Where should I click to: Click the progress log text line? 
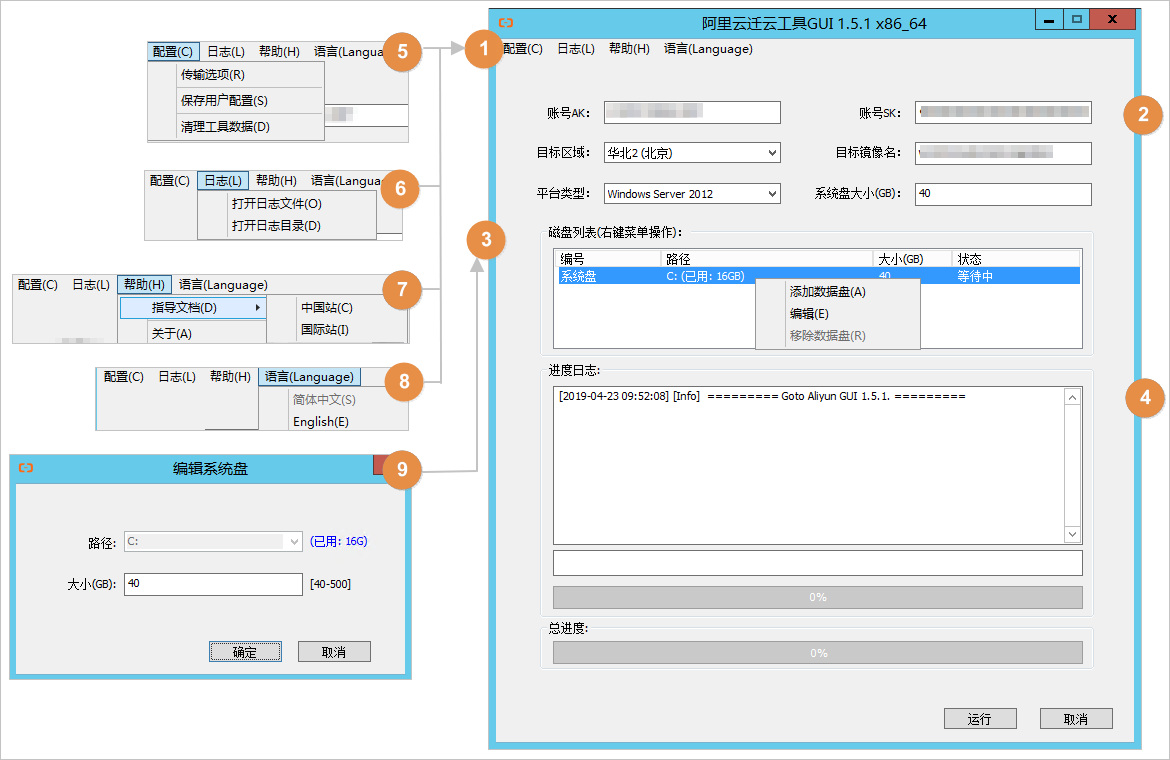(x=762, y=396)
